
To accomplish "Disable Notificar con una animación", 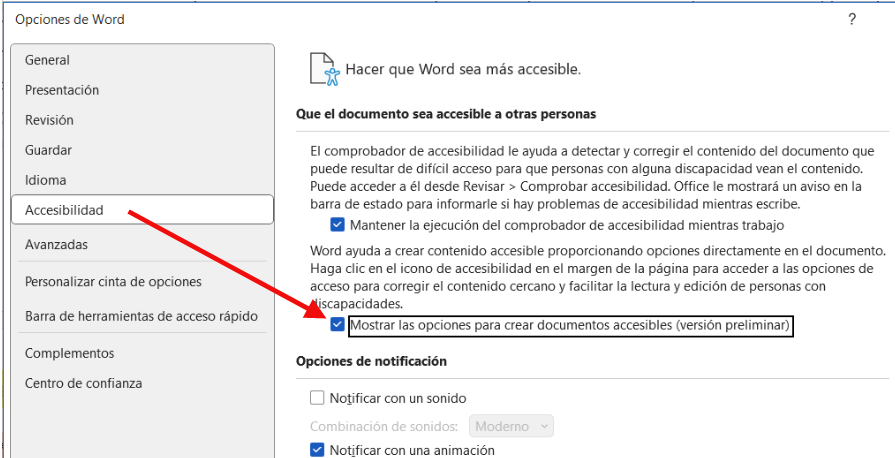I will coord(317,450).
